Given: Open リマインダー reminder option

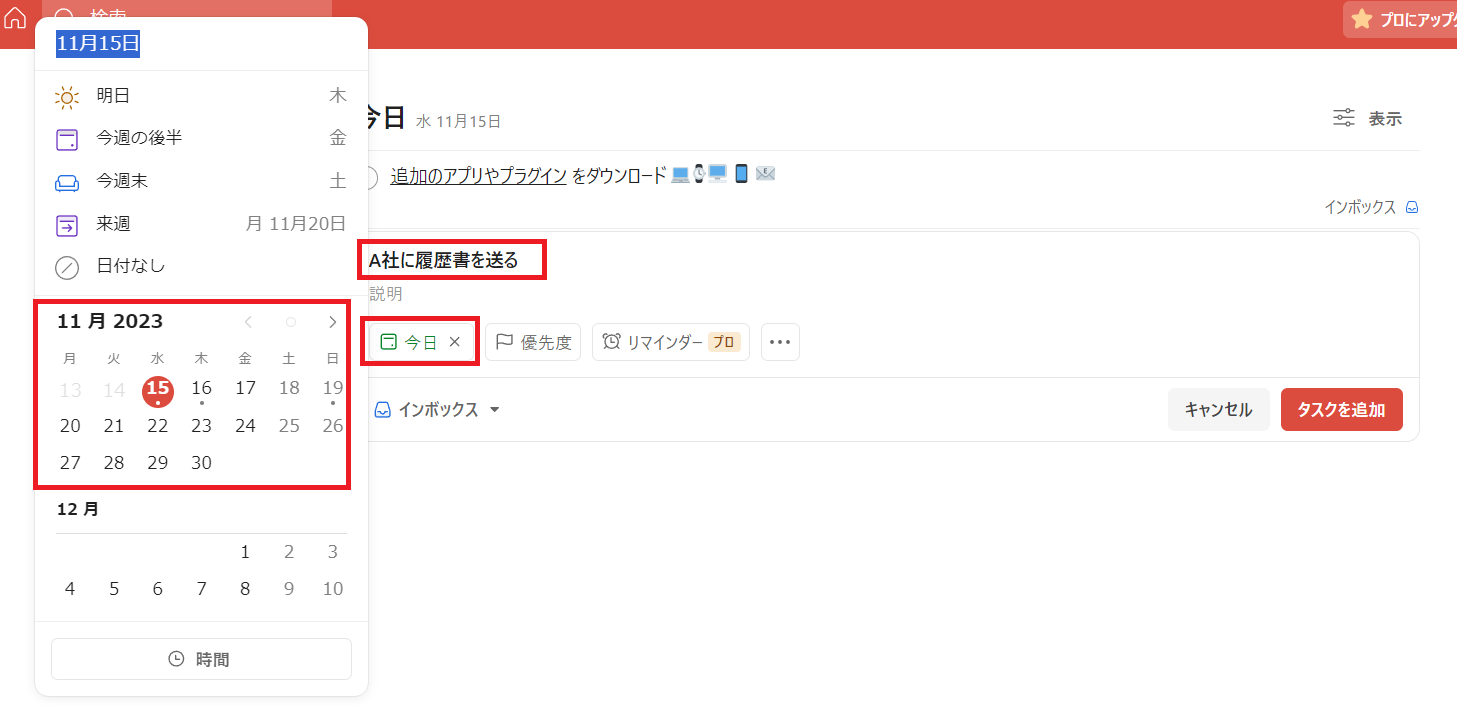Looking at the screenshot, I should (x=671, y=342).
